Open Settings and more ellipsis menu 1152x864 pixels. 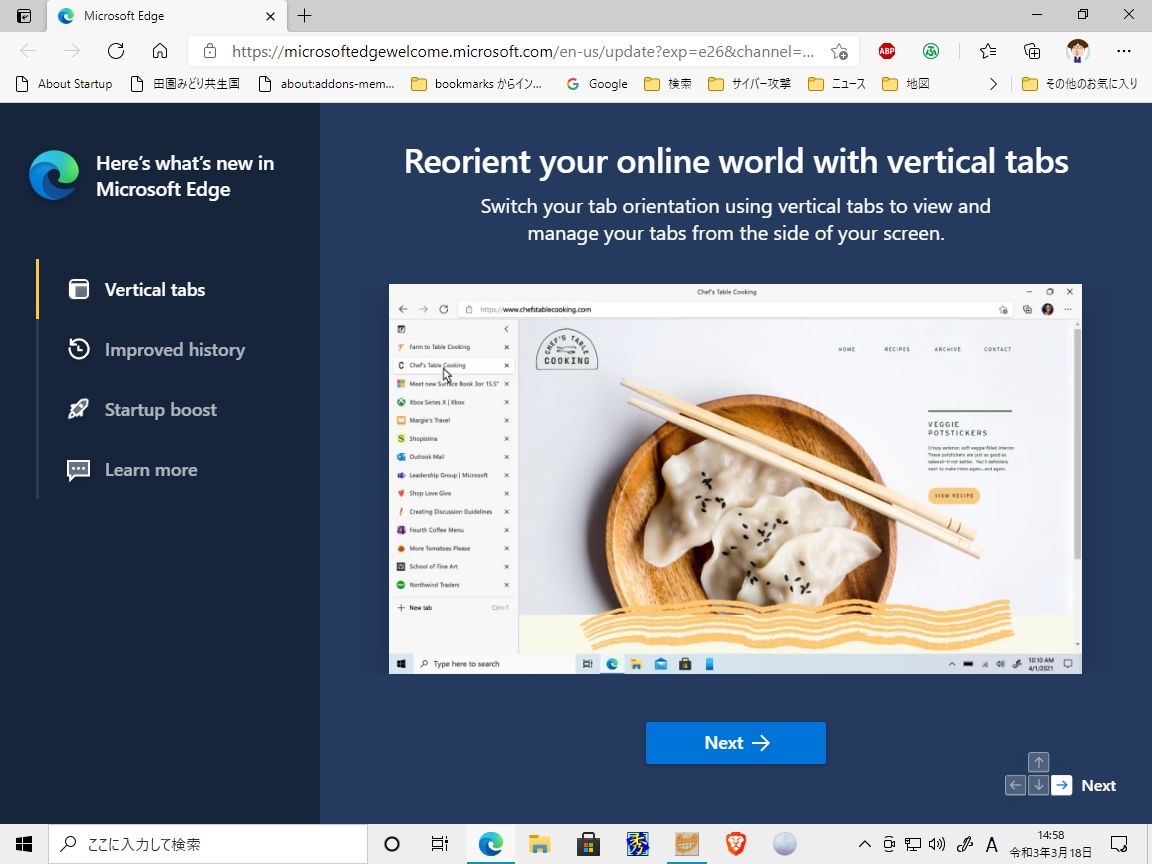click(1123, 51)
